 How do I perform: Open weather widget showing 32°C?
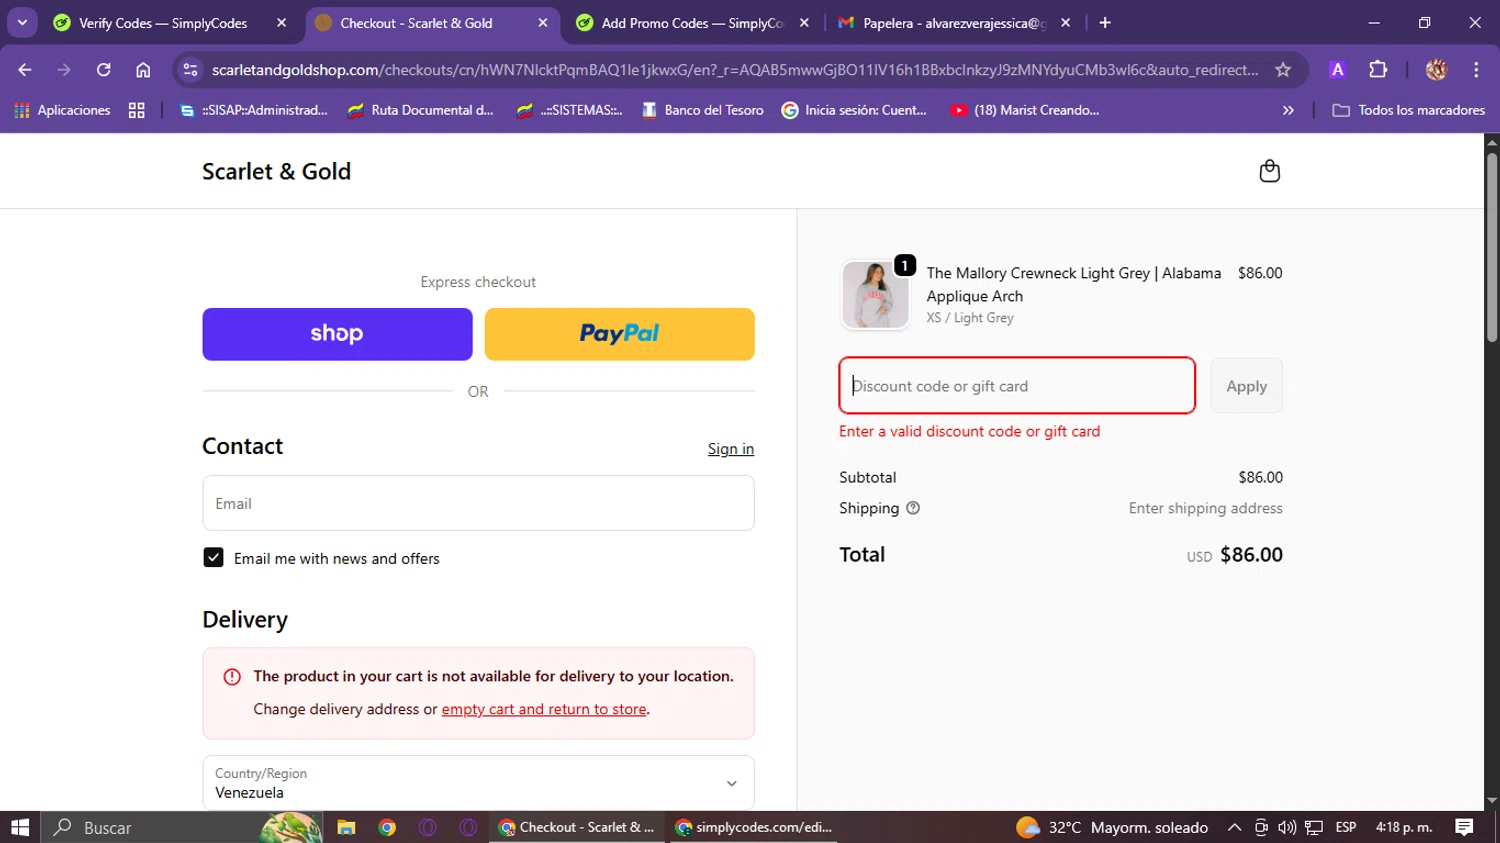[1111, 827]
